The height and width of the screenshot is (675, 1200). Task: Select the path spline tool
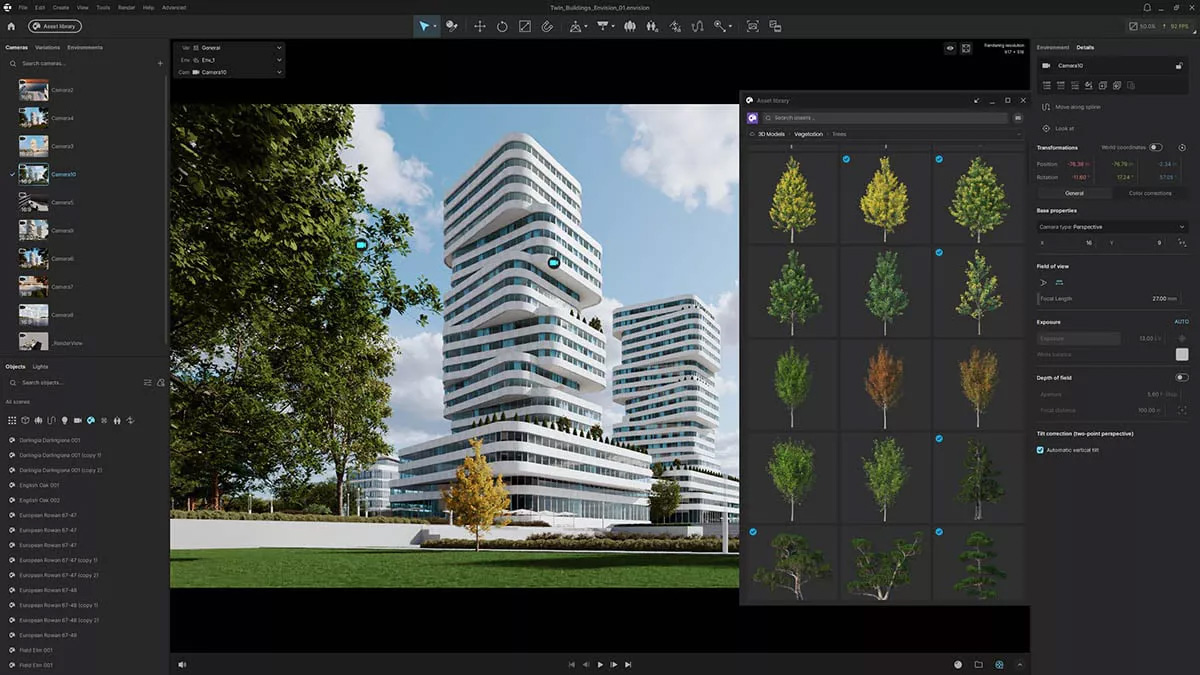698,26
